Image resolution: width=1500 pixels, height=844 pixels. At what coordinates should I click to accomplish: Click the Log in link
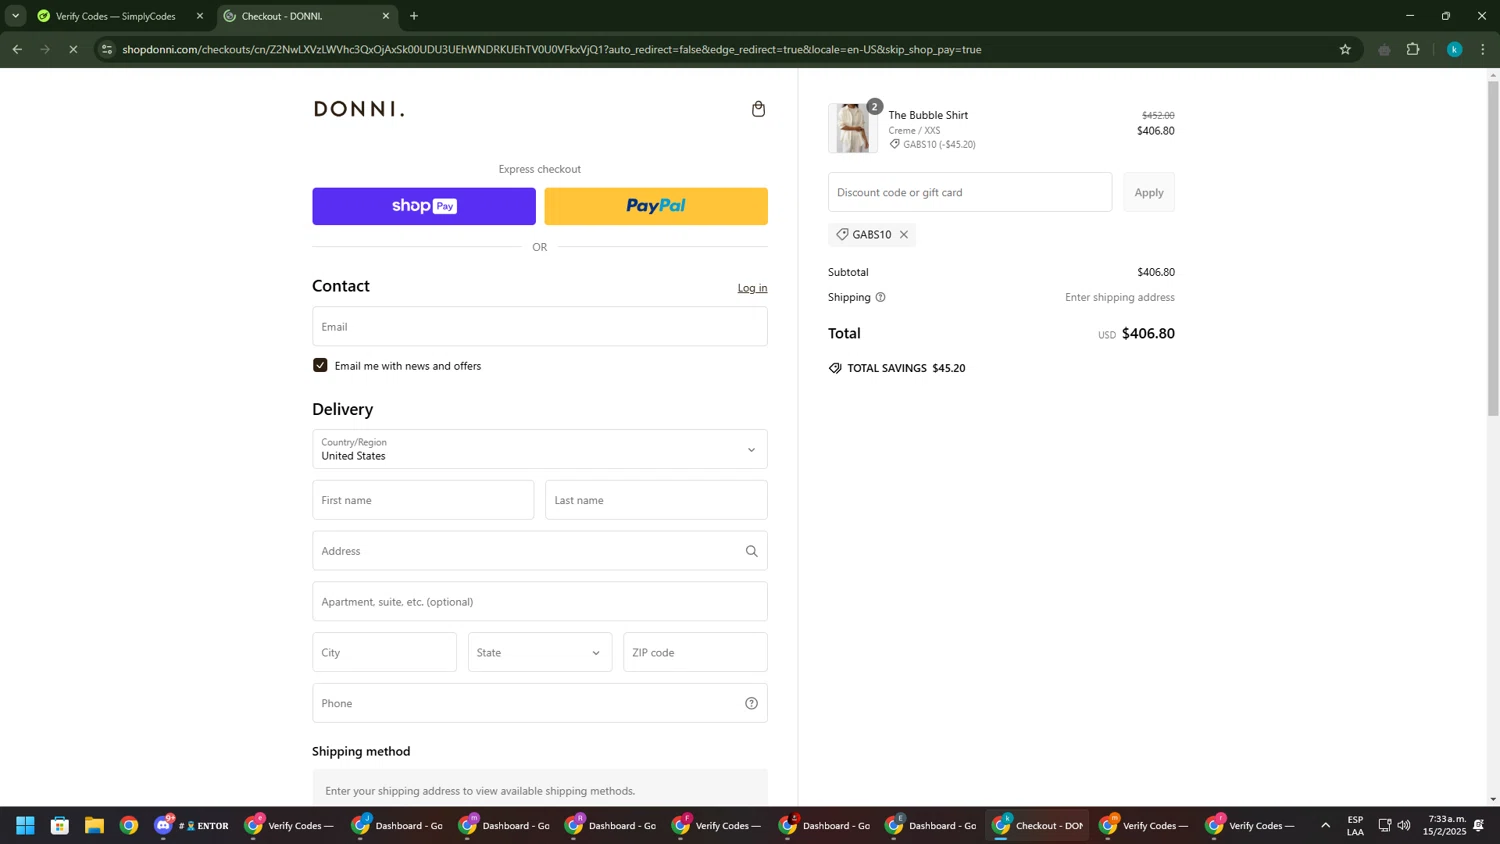click(x=752, y=288)
